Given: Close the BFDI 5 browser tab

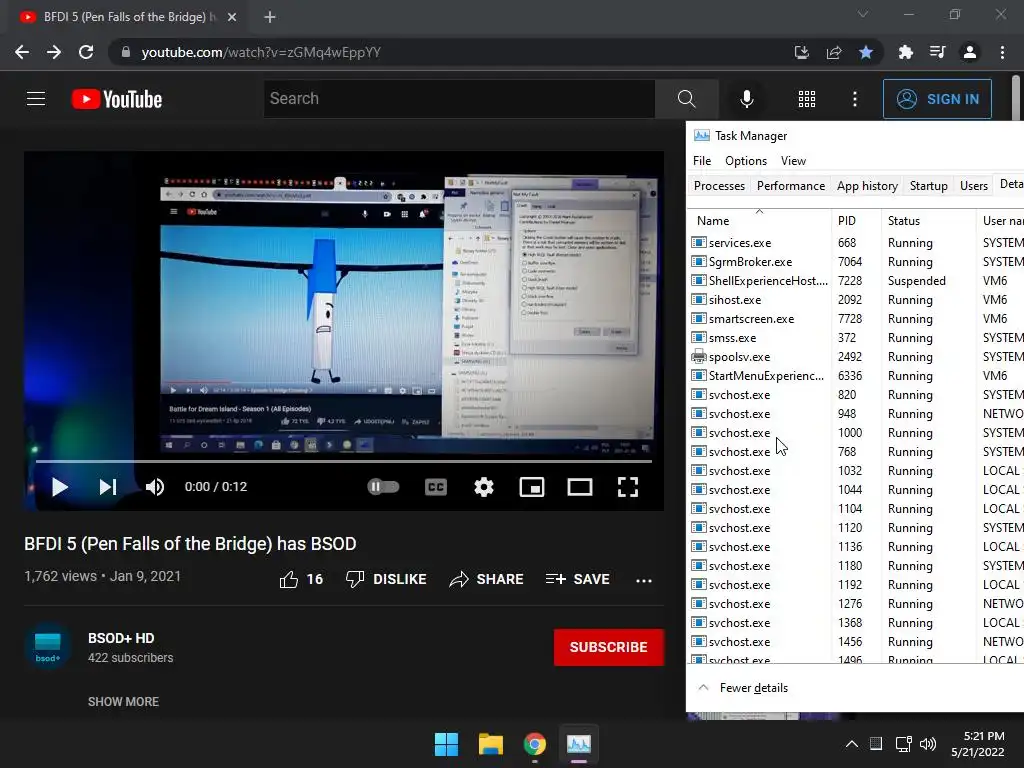Looking at the screenshot, I should [232, 17].
